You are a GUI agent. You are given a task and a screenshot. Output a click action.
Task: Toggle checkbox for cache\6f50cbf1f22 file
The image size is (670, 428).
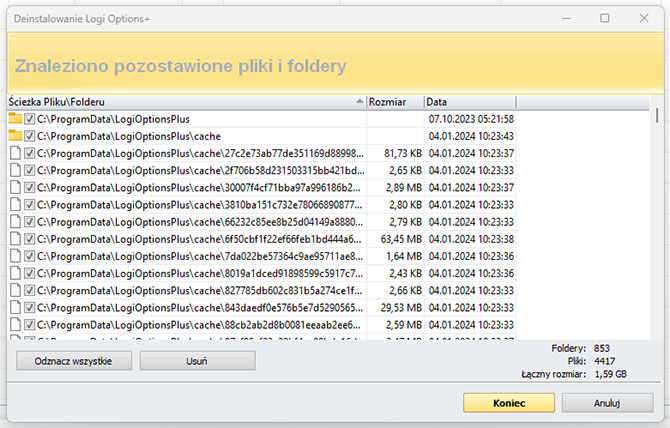(x=29, y=239)
